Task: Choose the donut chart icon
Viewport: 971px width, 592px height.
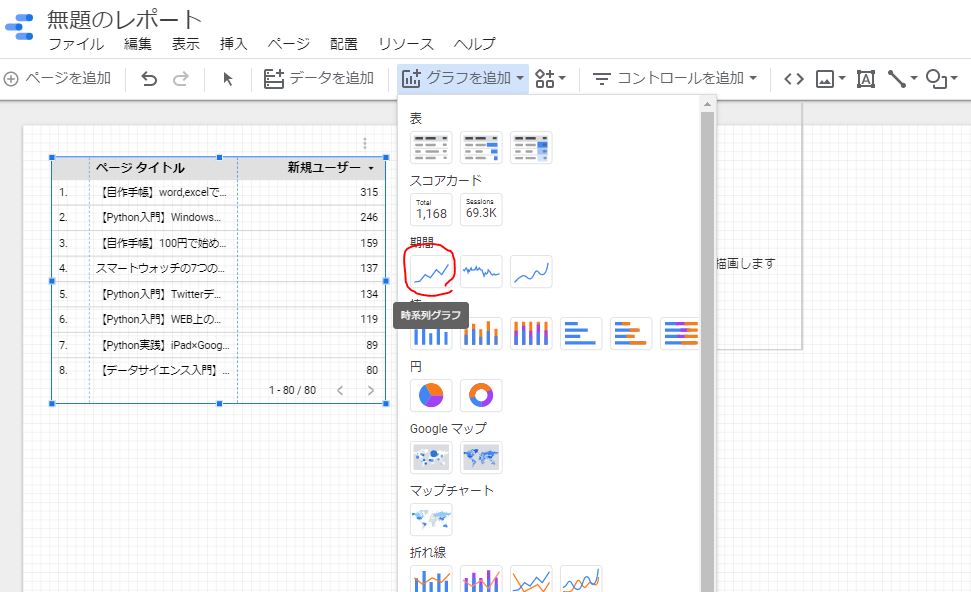Action: coord(481,395)
